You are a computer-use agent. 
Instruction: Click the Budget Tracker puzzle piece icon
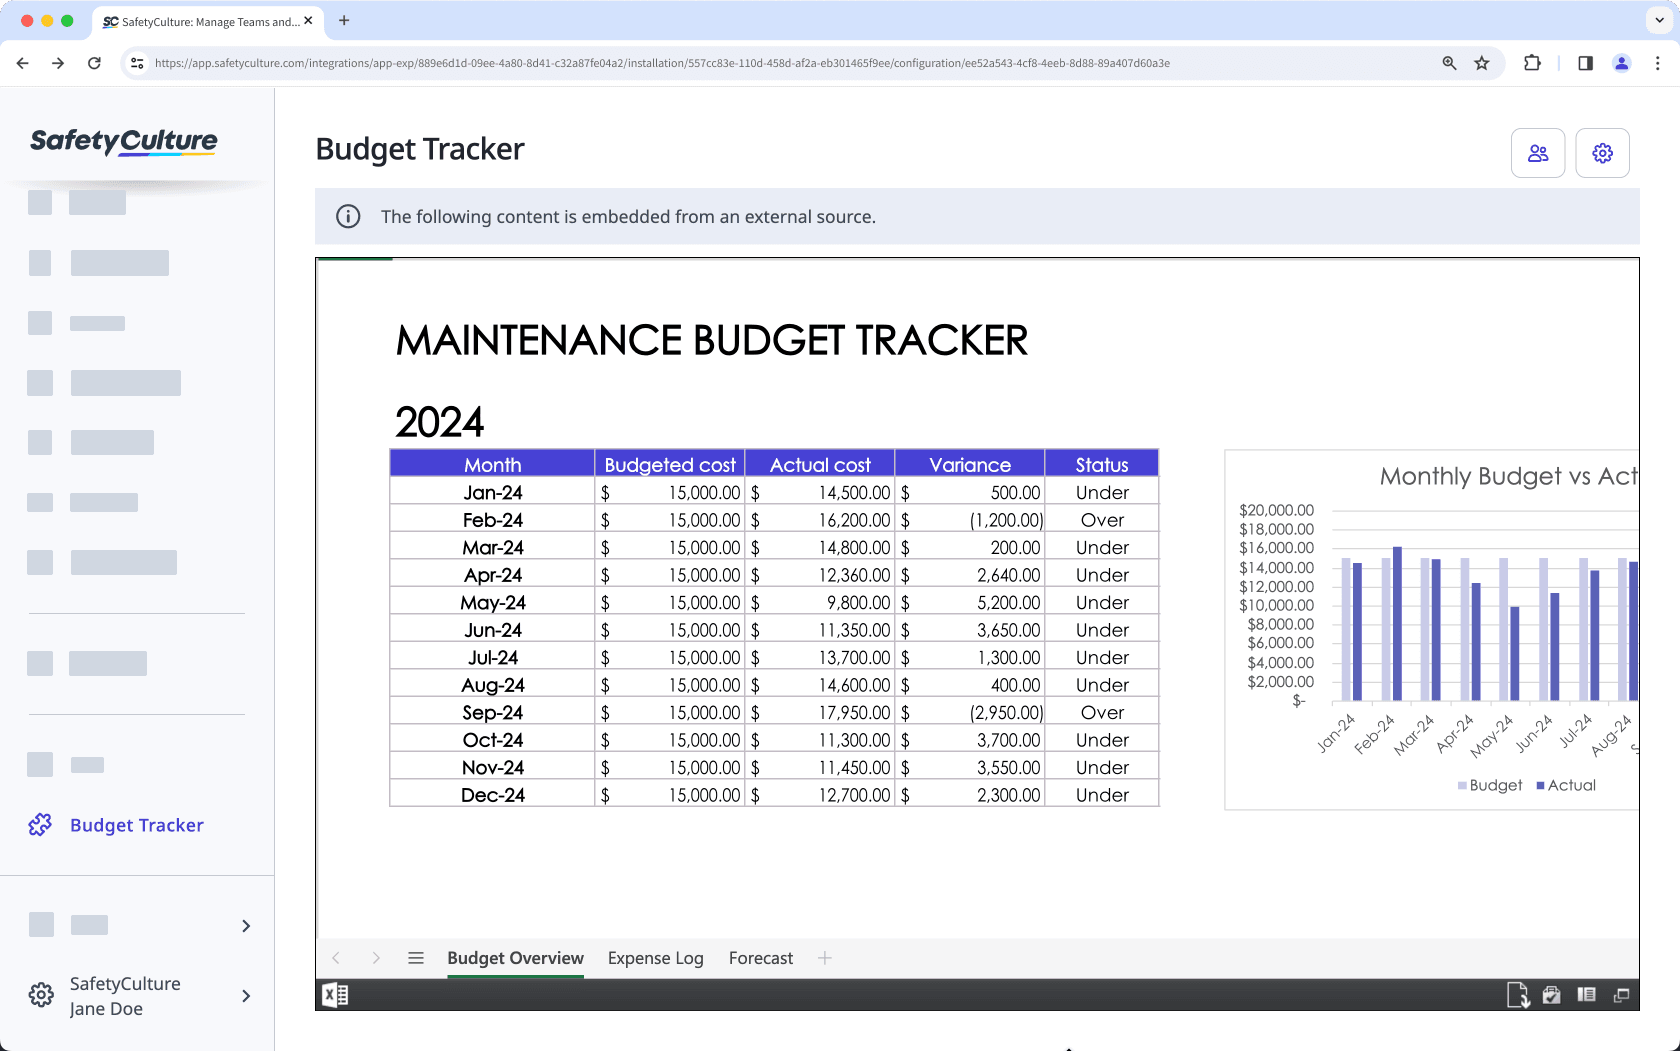point(40,824)
